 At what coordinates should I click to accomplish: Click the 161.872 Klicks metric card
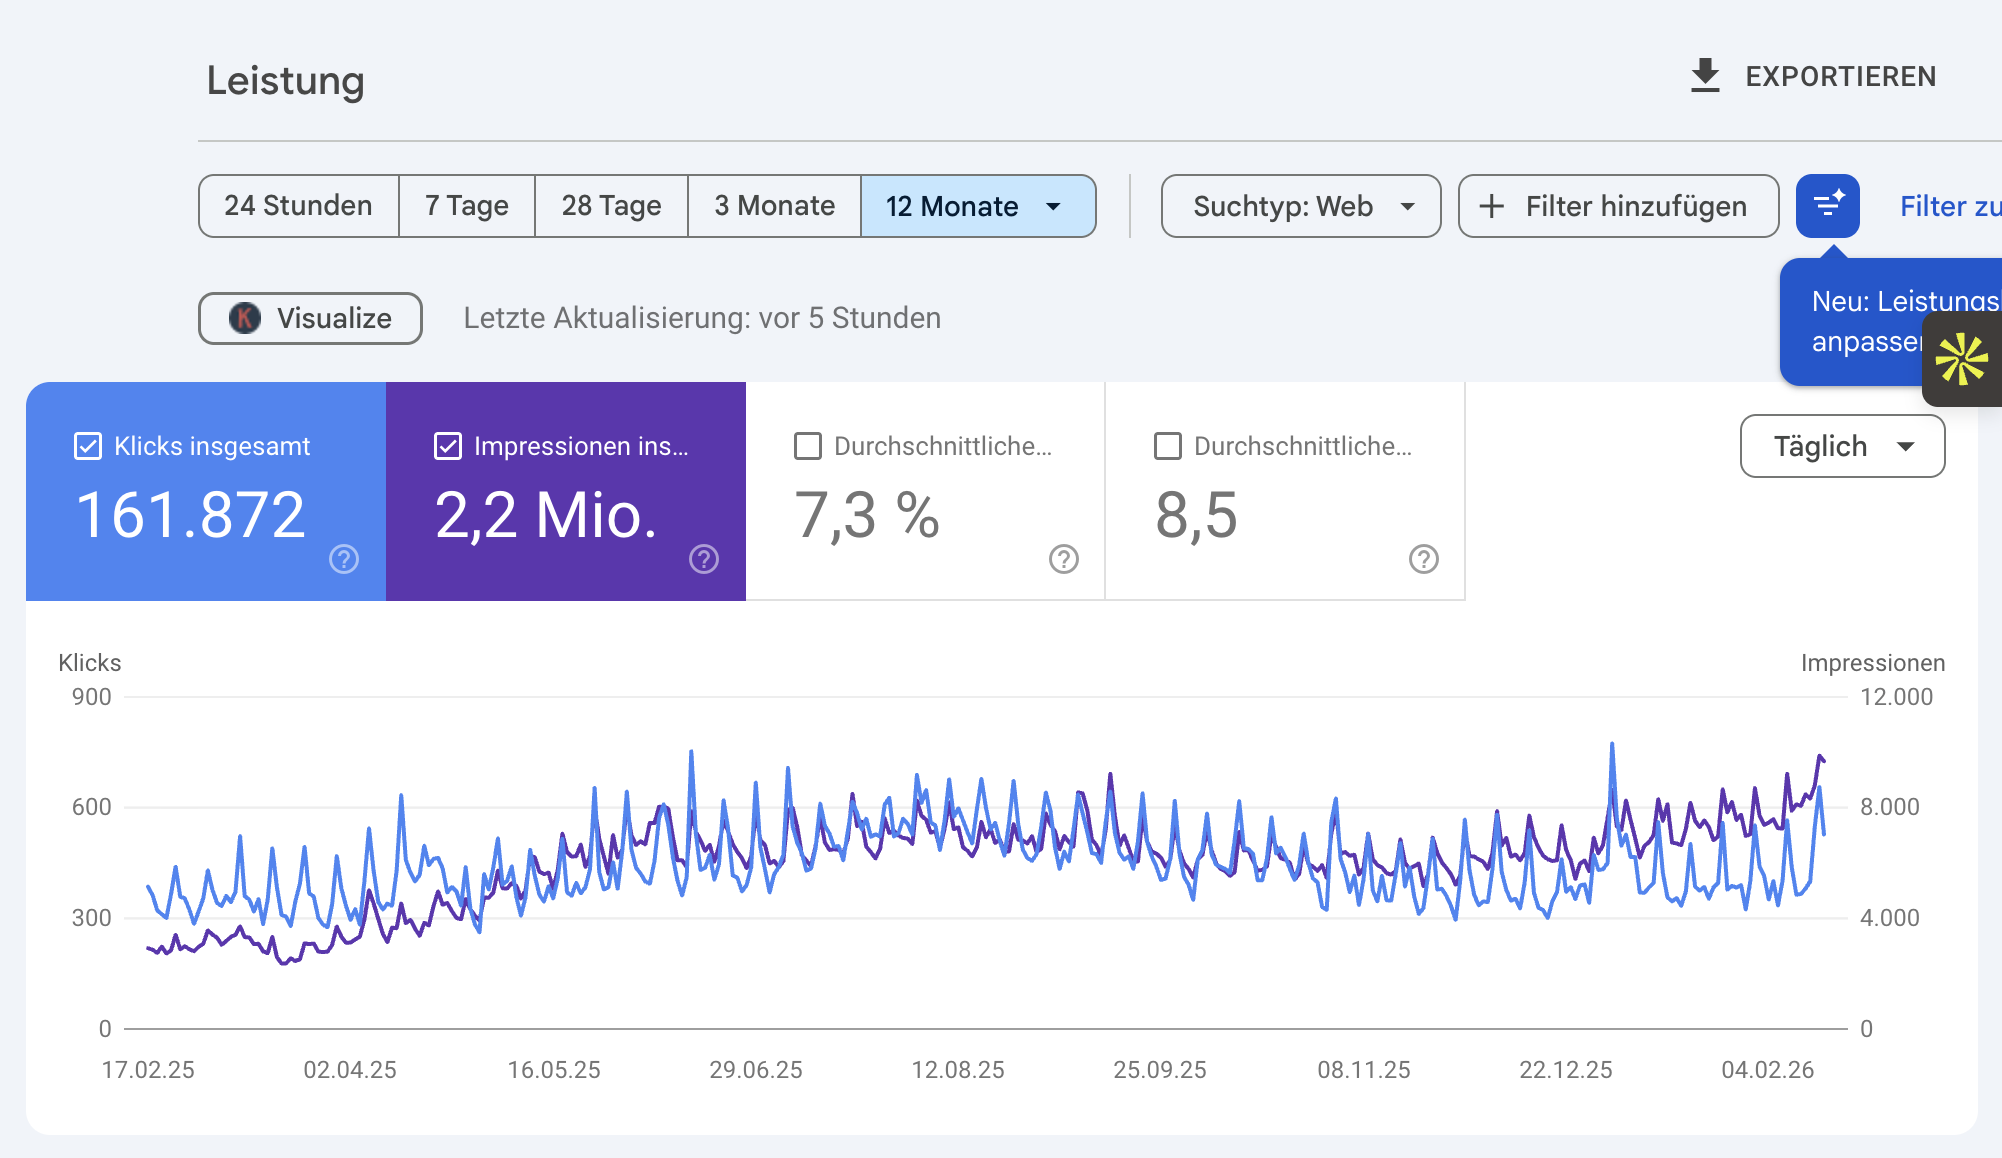190,513
